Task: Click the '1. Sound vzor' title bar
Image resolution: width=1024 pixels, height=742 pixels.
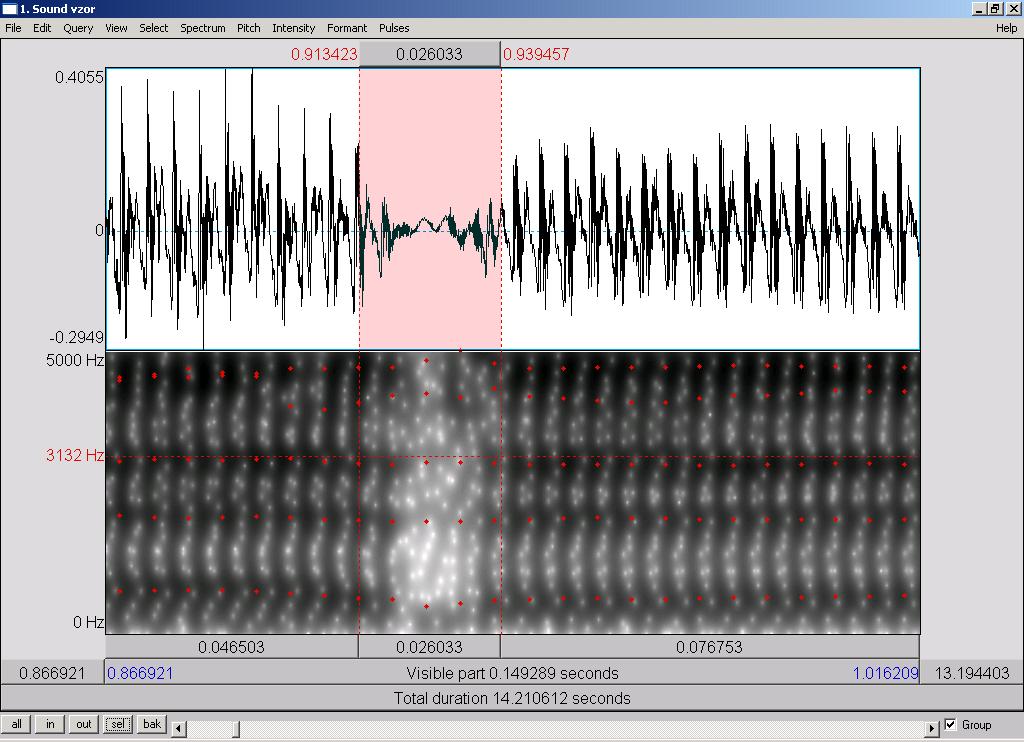Action: pos(512,8)
